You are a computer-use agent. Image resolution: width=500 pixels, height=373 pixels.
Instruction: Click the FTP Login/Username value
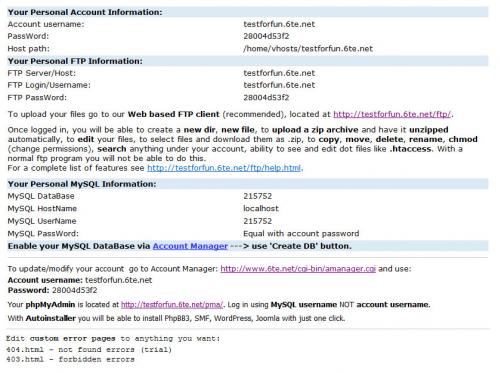[x=279, y=85]
